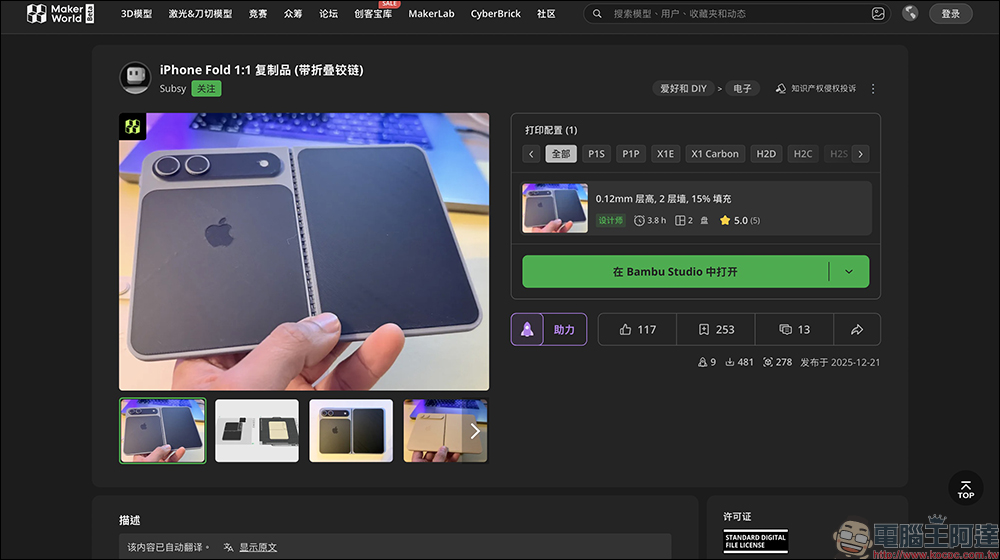Open the 激光&刀切模型 menu

(x=200, y=13)
